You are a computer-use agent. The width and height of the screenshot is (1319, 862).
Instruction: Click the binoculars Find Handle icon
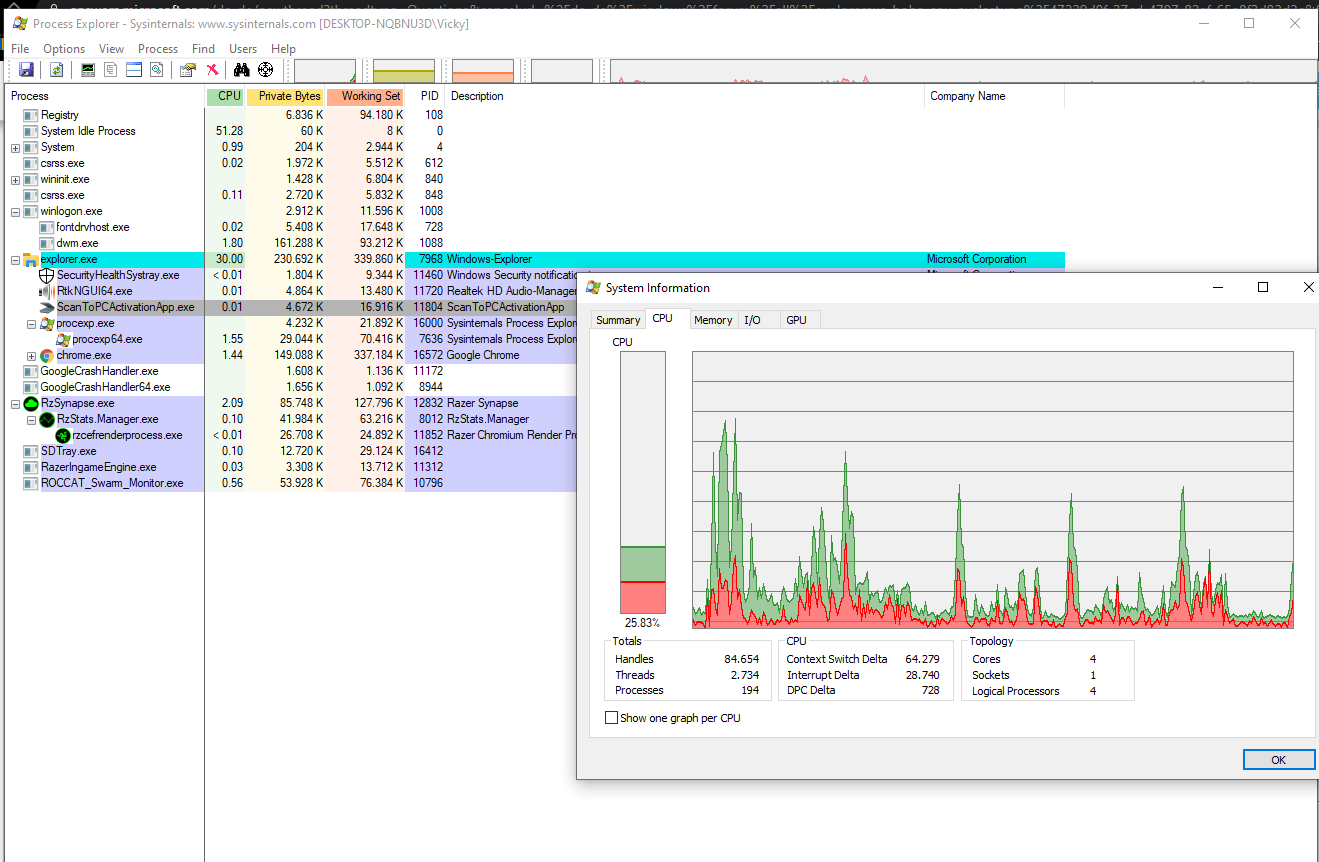click(x=241, y=70)
